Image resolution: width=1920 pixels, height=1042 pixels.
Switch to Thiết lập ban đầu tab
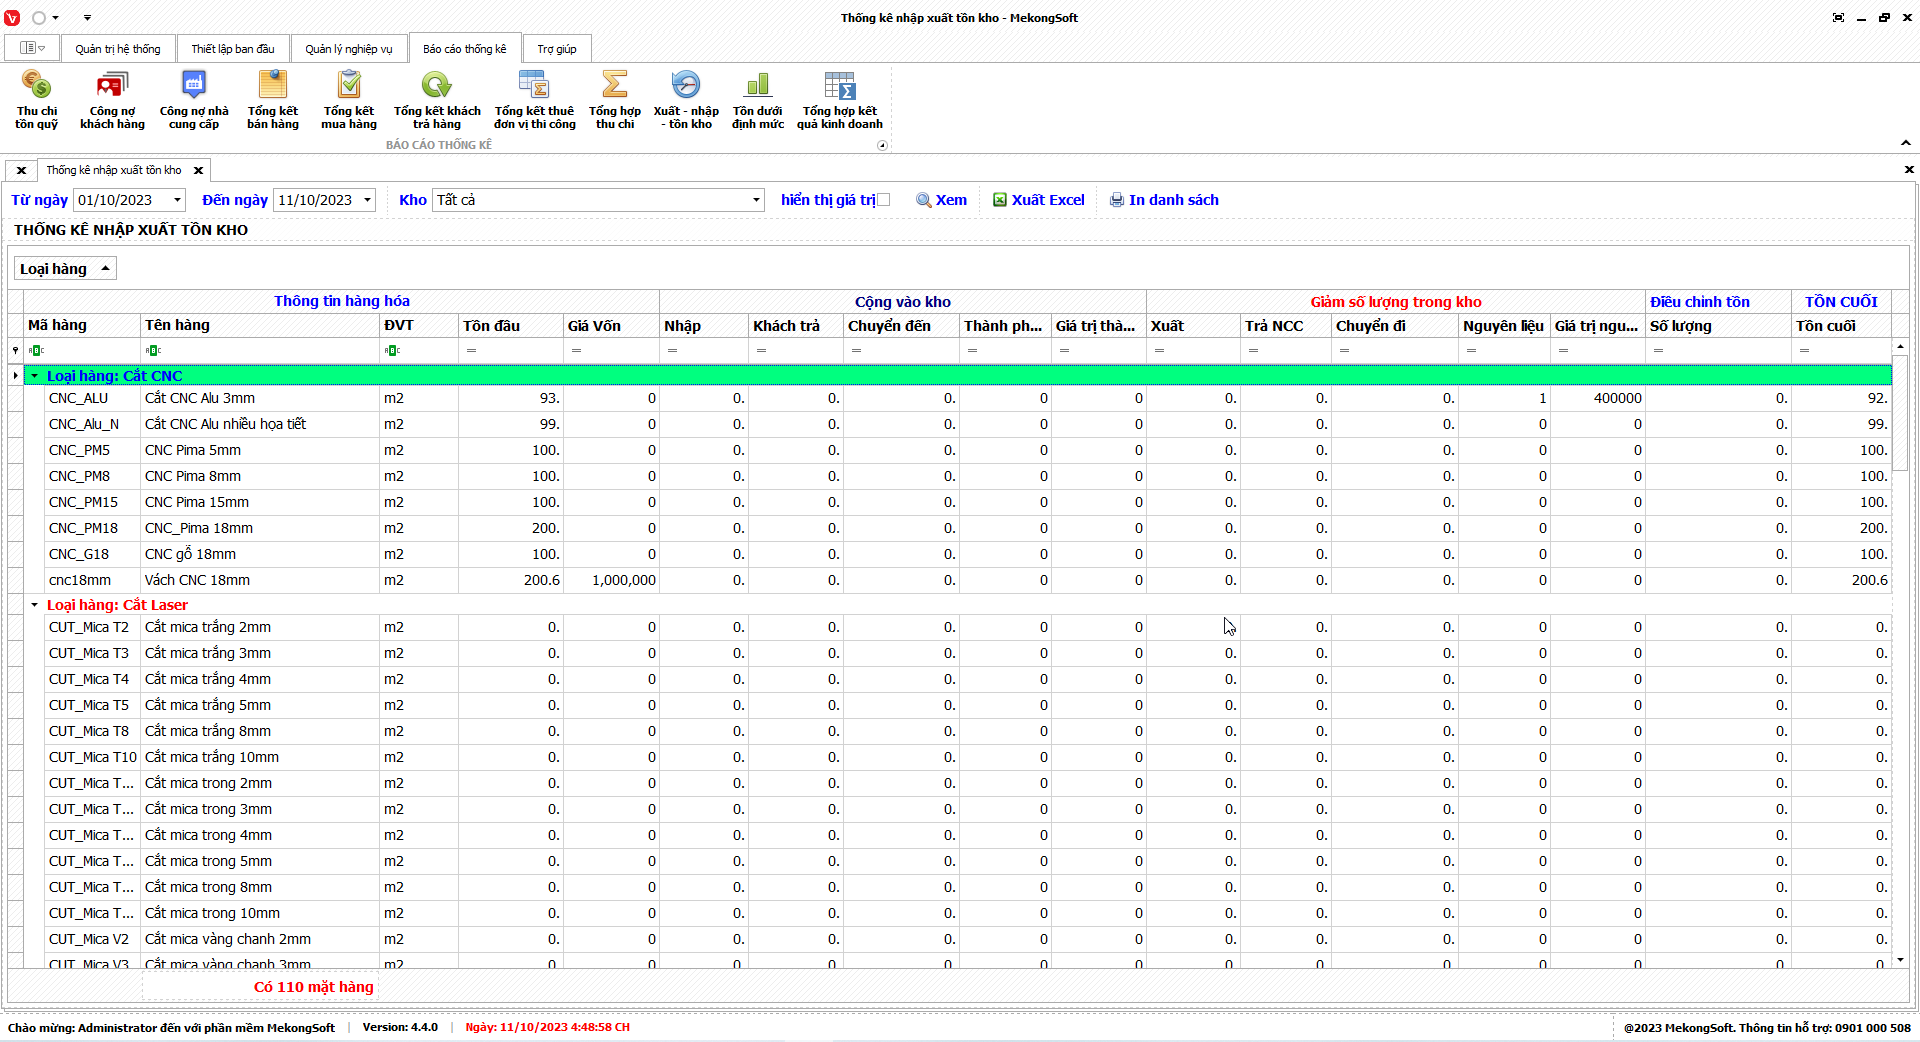pos(232,49)
